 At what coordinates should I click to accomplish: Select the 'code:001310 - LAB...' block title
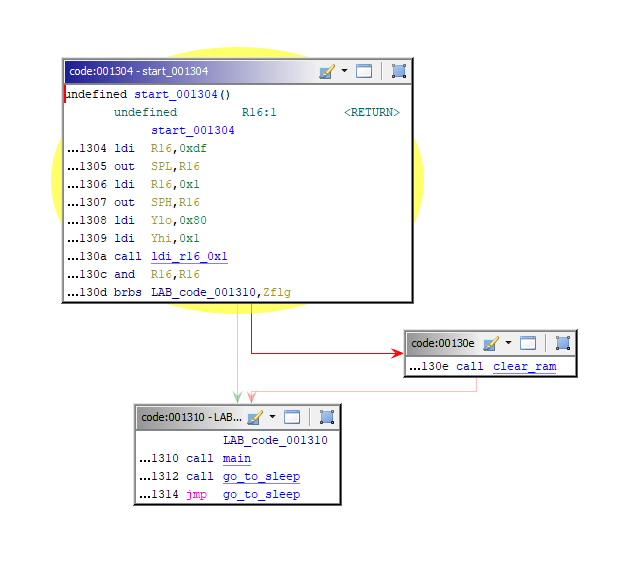(x=191, y=417)
